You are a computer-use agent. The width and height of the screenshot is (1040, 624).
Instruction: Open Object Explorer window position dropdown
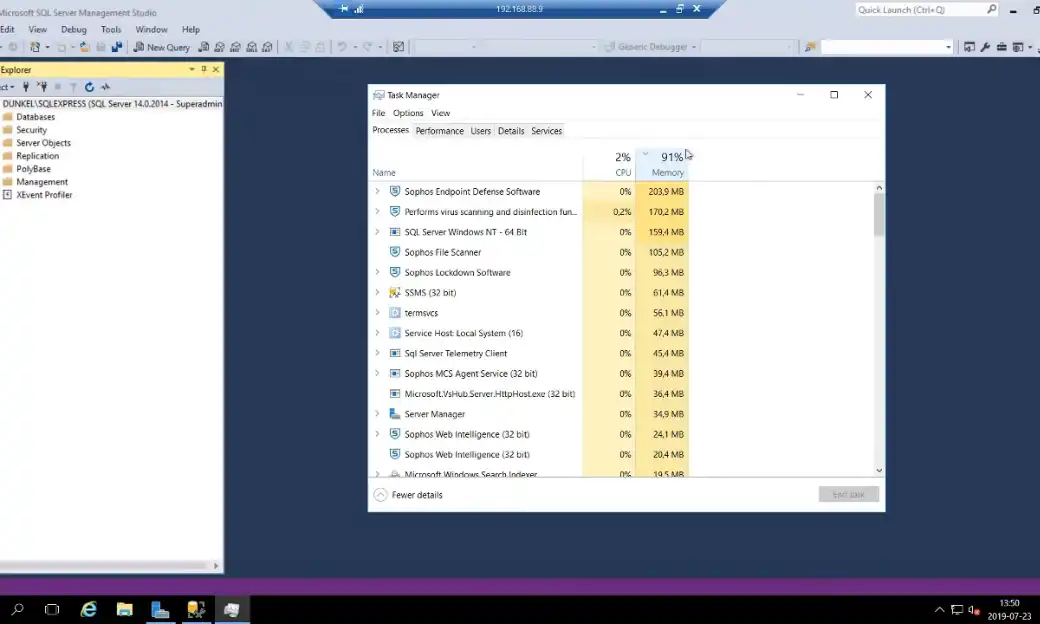[192, 69]
